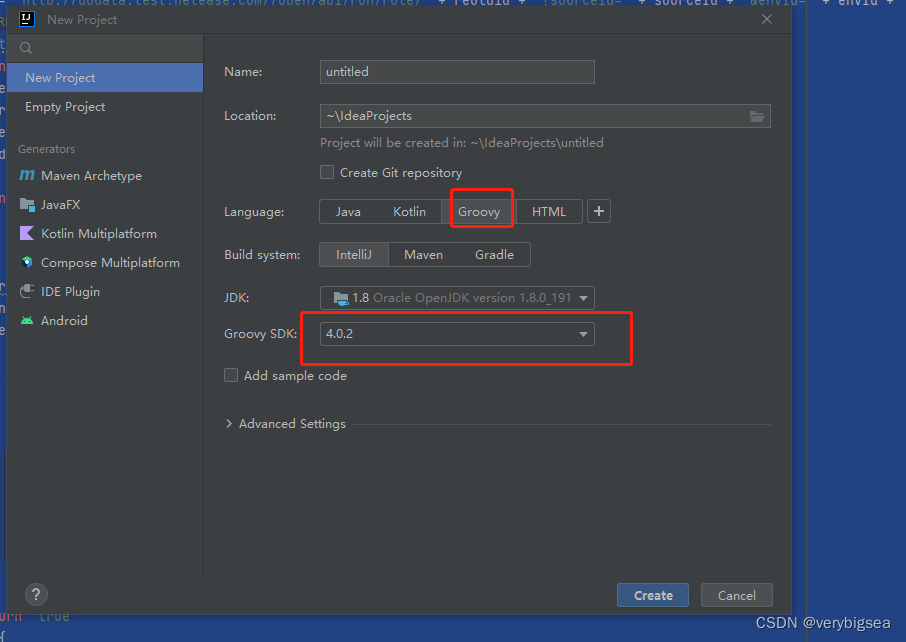Select Empty Project in the sidebar
Image resolution: width=906 pixels, height=642 pixels.
[105, 107]
